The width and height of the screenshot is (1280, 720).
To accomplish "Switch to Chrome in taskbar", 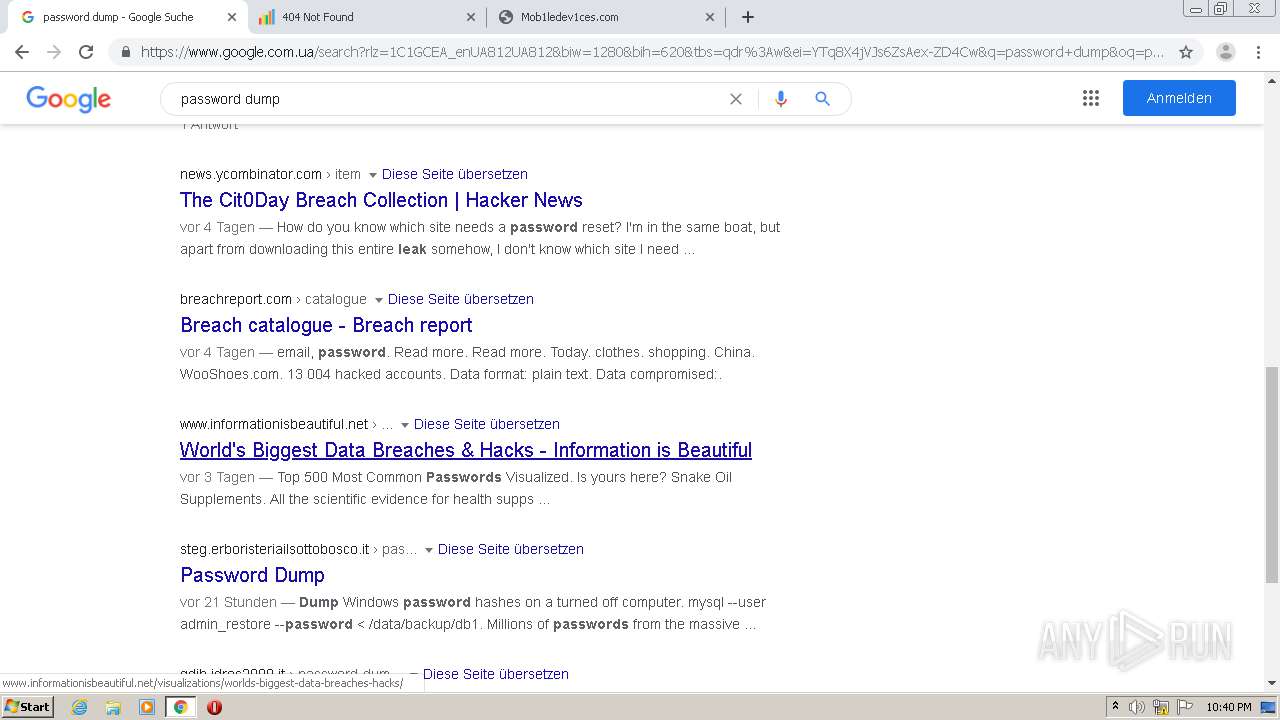I will click(x=180, y=707).
